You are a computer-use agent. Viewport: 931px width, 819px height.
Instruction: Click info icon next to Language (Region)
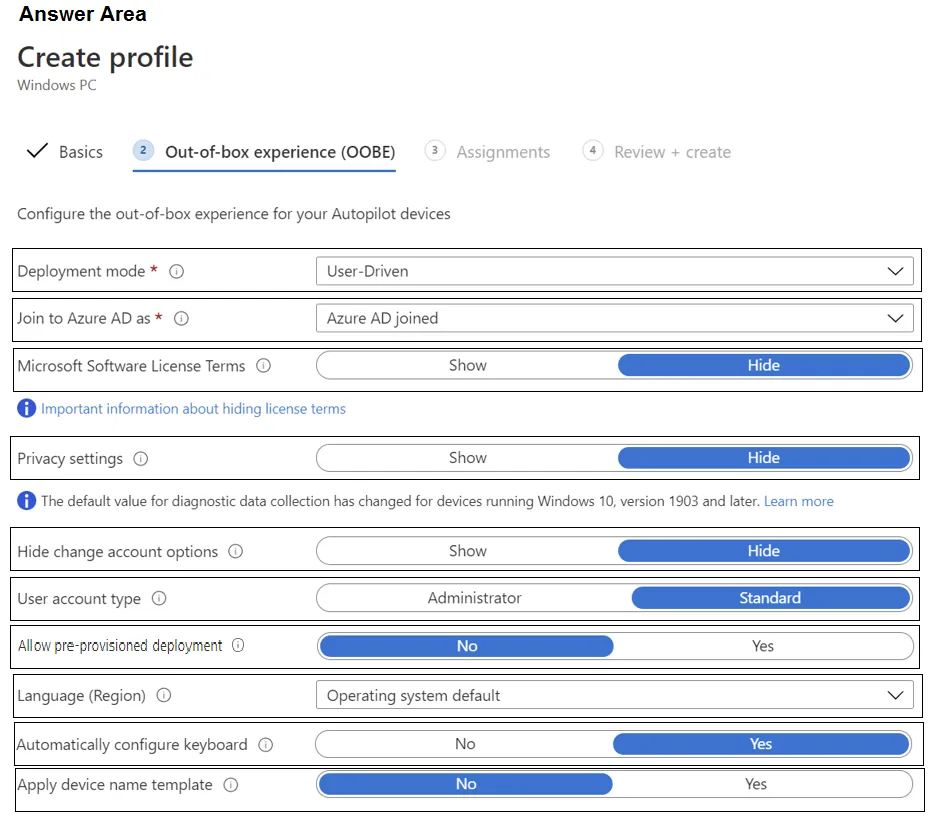click(x=164, y=695)
